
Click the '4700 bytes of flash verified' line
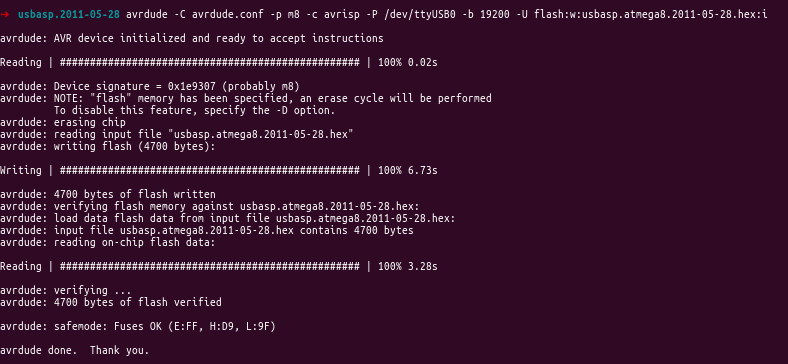(111, 303)
